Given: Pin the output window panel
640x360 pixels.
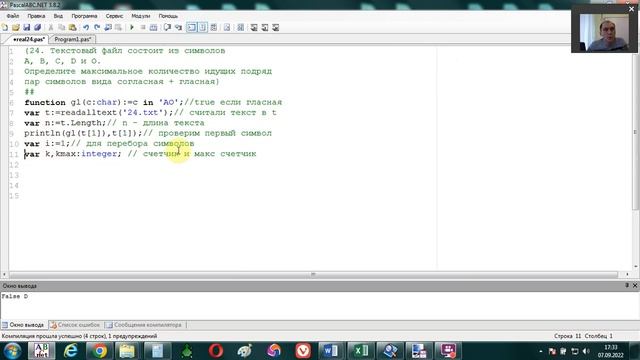Looking at the screenshot, I should tap(627, 286).
